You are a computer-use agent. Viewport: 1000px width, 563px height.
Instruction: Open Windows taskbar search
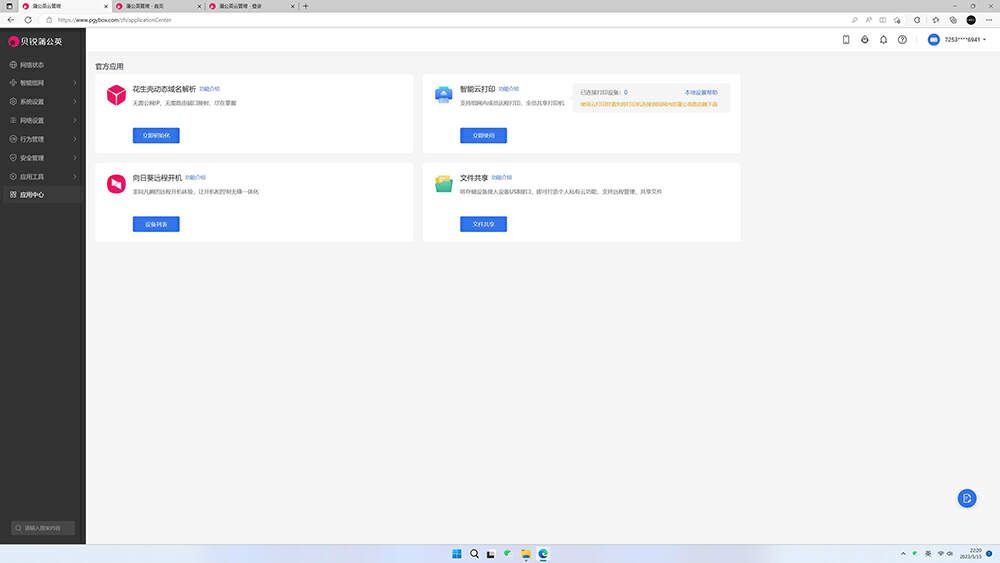474,553
